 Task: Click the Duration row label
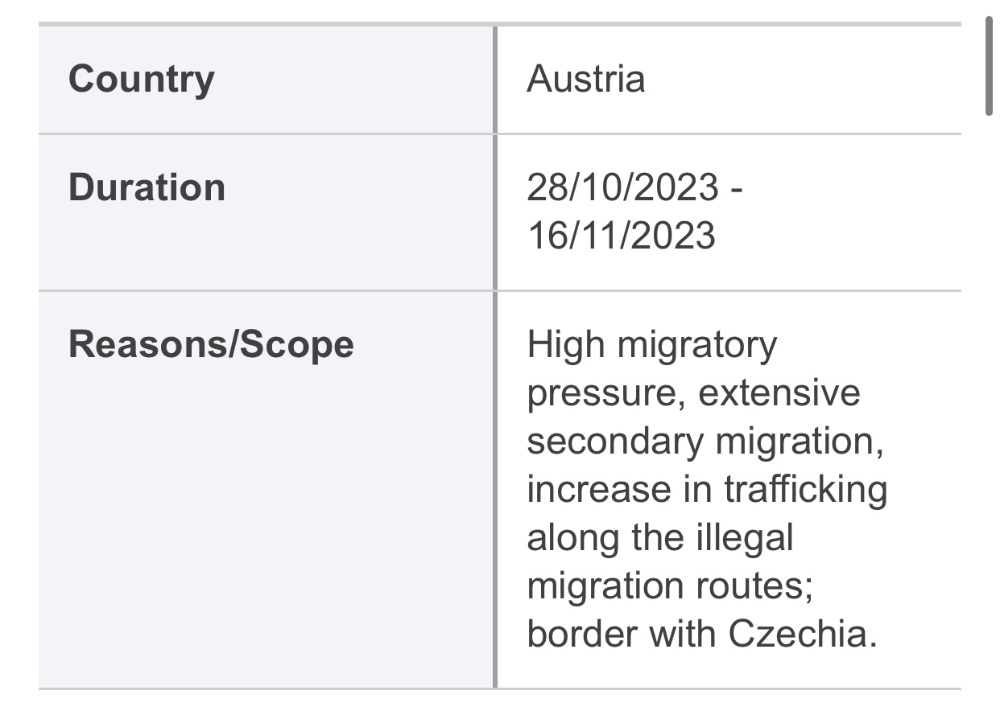coord(147,188)
